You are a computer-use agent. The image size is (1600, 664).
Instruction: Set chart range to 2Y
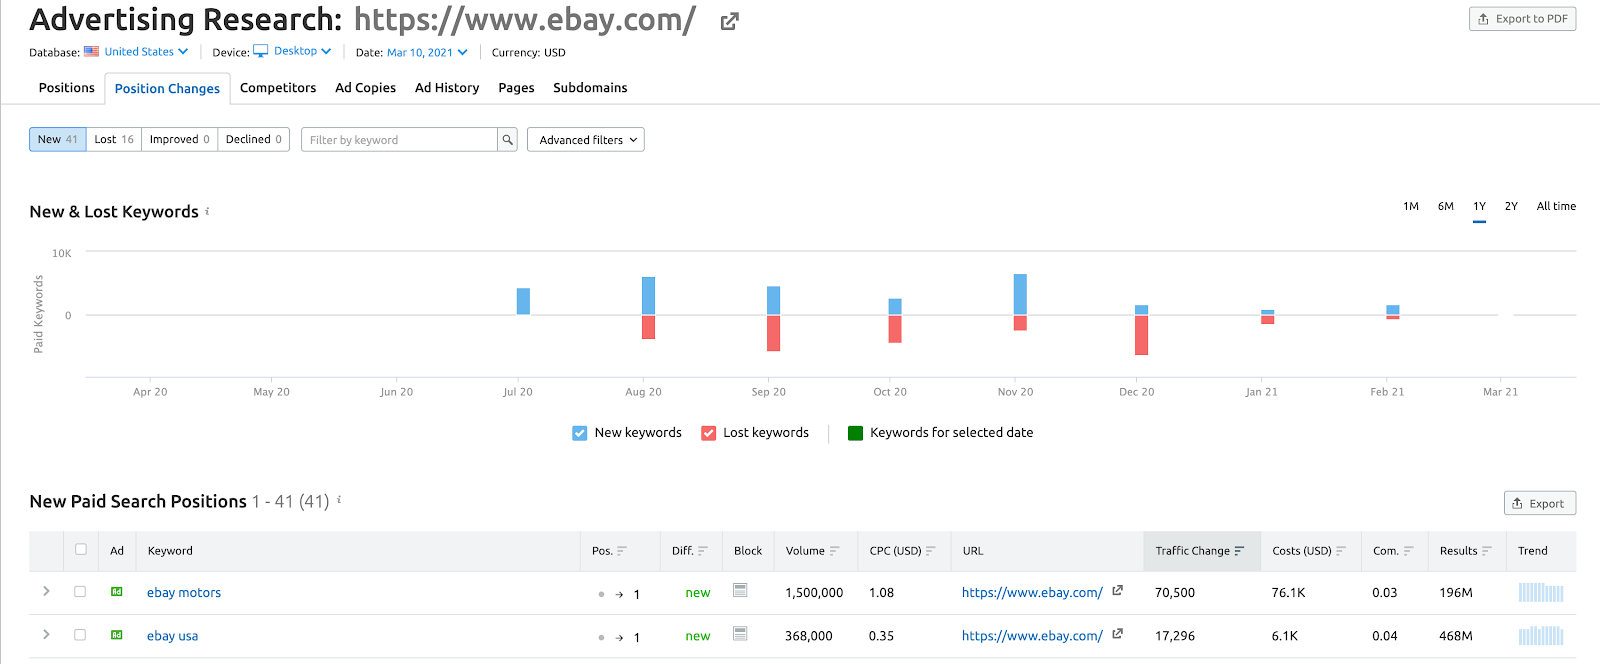1511,206
